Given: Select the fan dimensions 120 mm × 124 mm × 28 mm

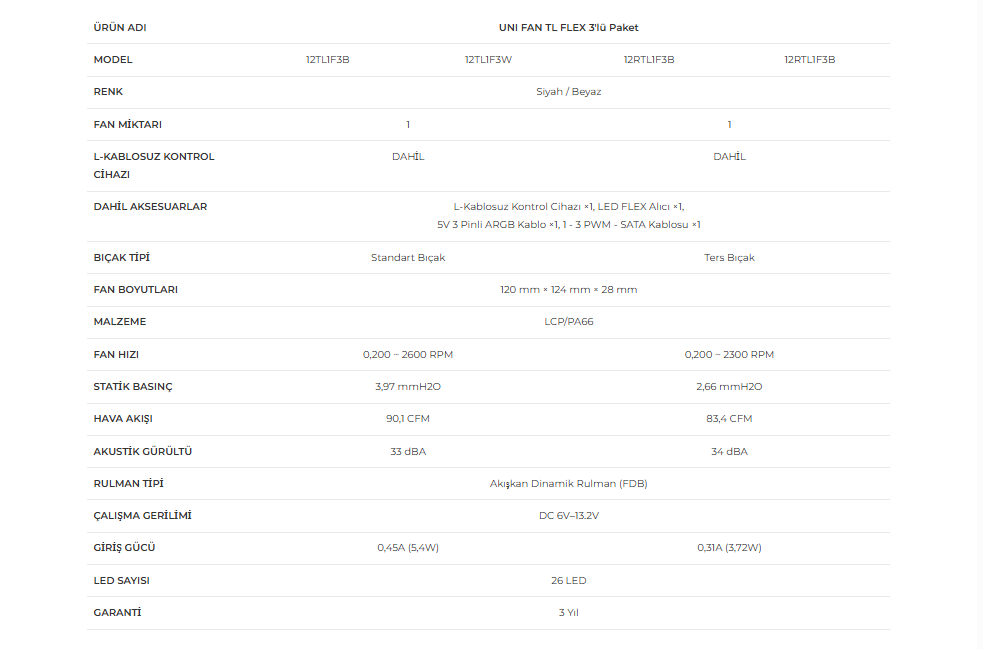Looking at the screenshot, I should pyautogui.click(x=569, y=290).
